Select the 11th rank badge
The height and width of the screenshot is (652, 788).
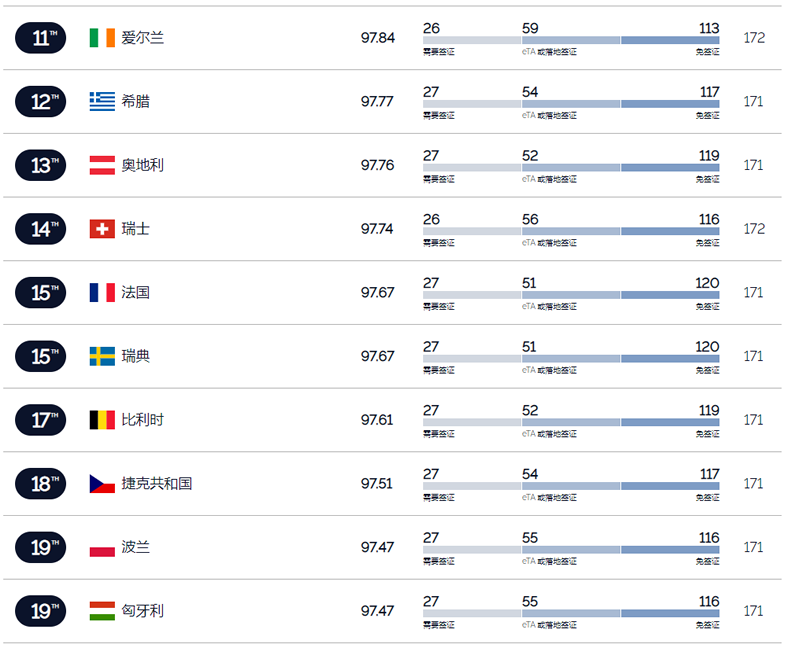coord(41,38)
